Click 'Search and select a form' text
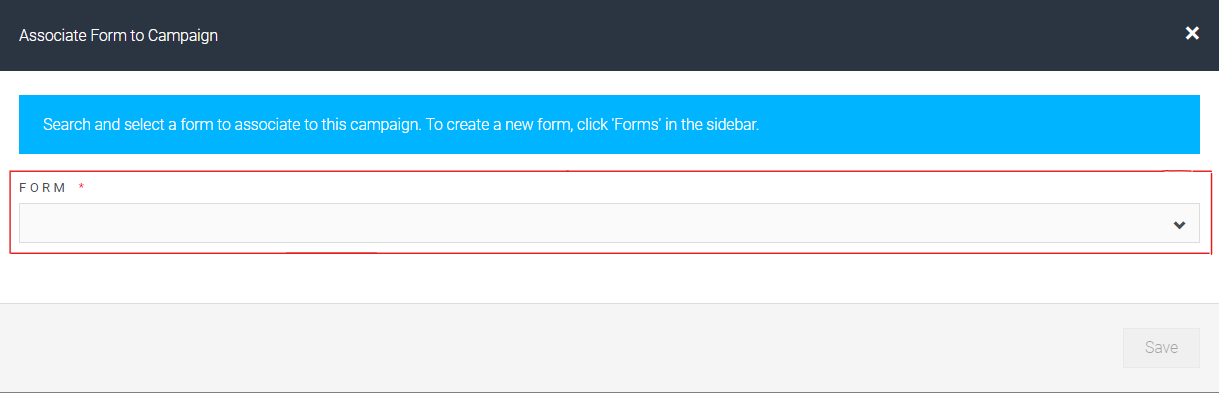The height and width of the screenshot is (393, 1219). tap(122, 126)
